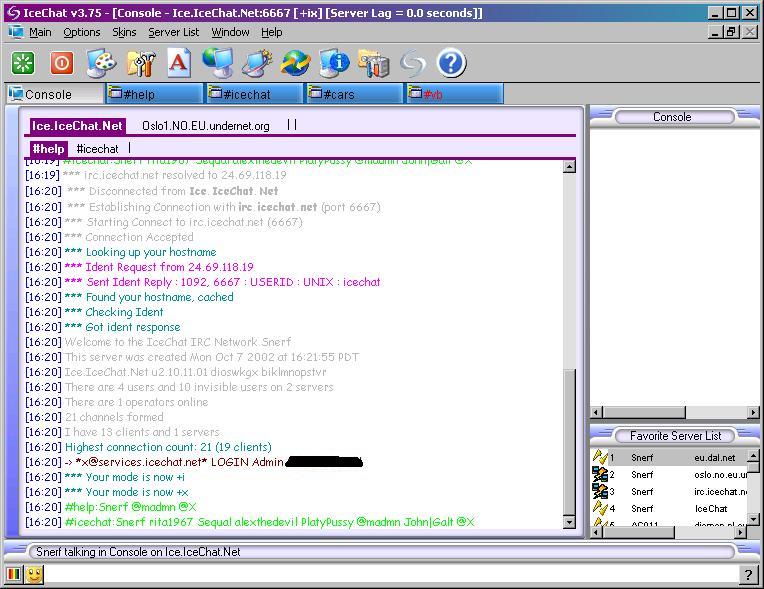Viewport: 764px width, 589px height.
Task: Click the 'Got ident response' log line
Action: point(103,327)
